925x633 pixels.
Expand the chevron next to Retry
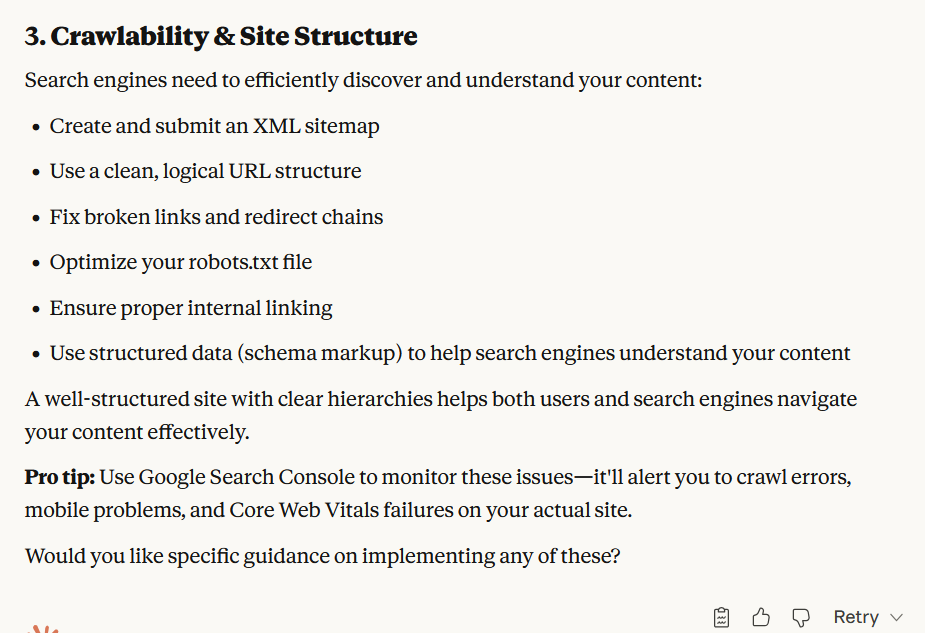point(896,617)
